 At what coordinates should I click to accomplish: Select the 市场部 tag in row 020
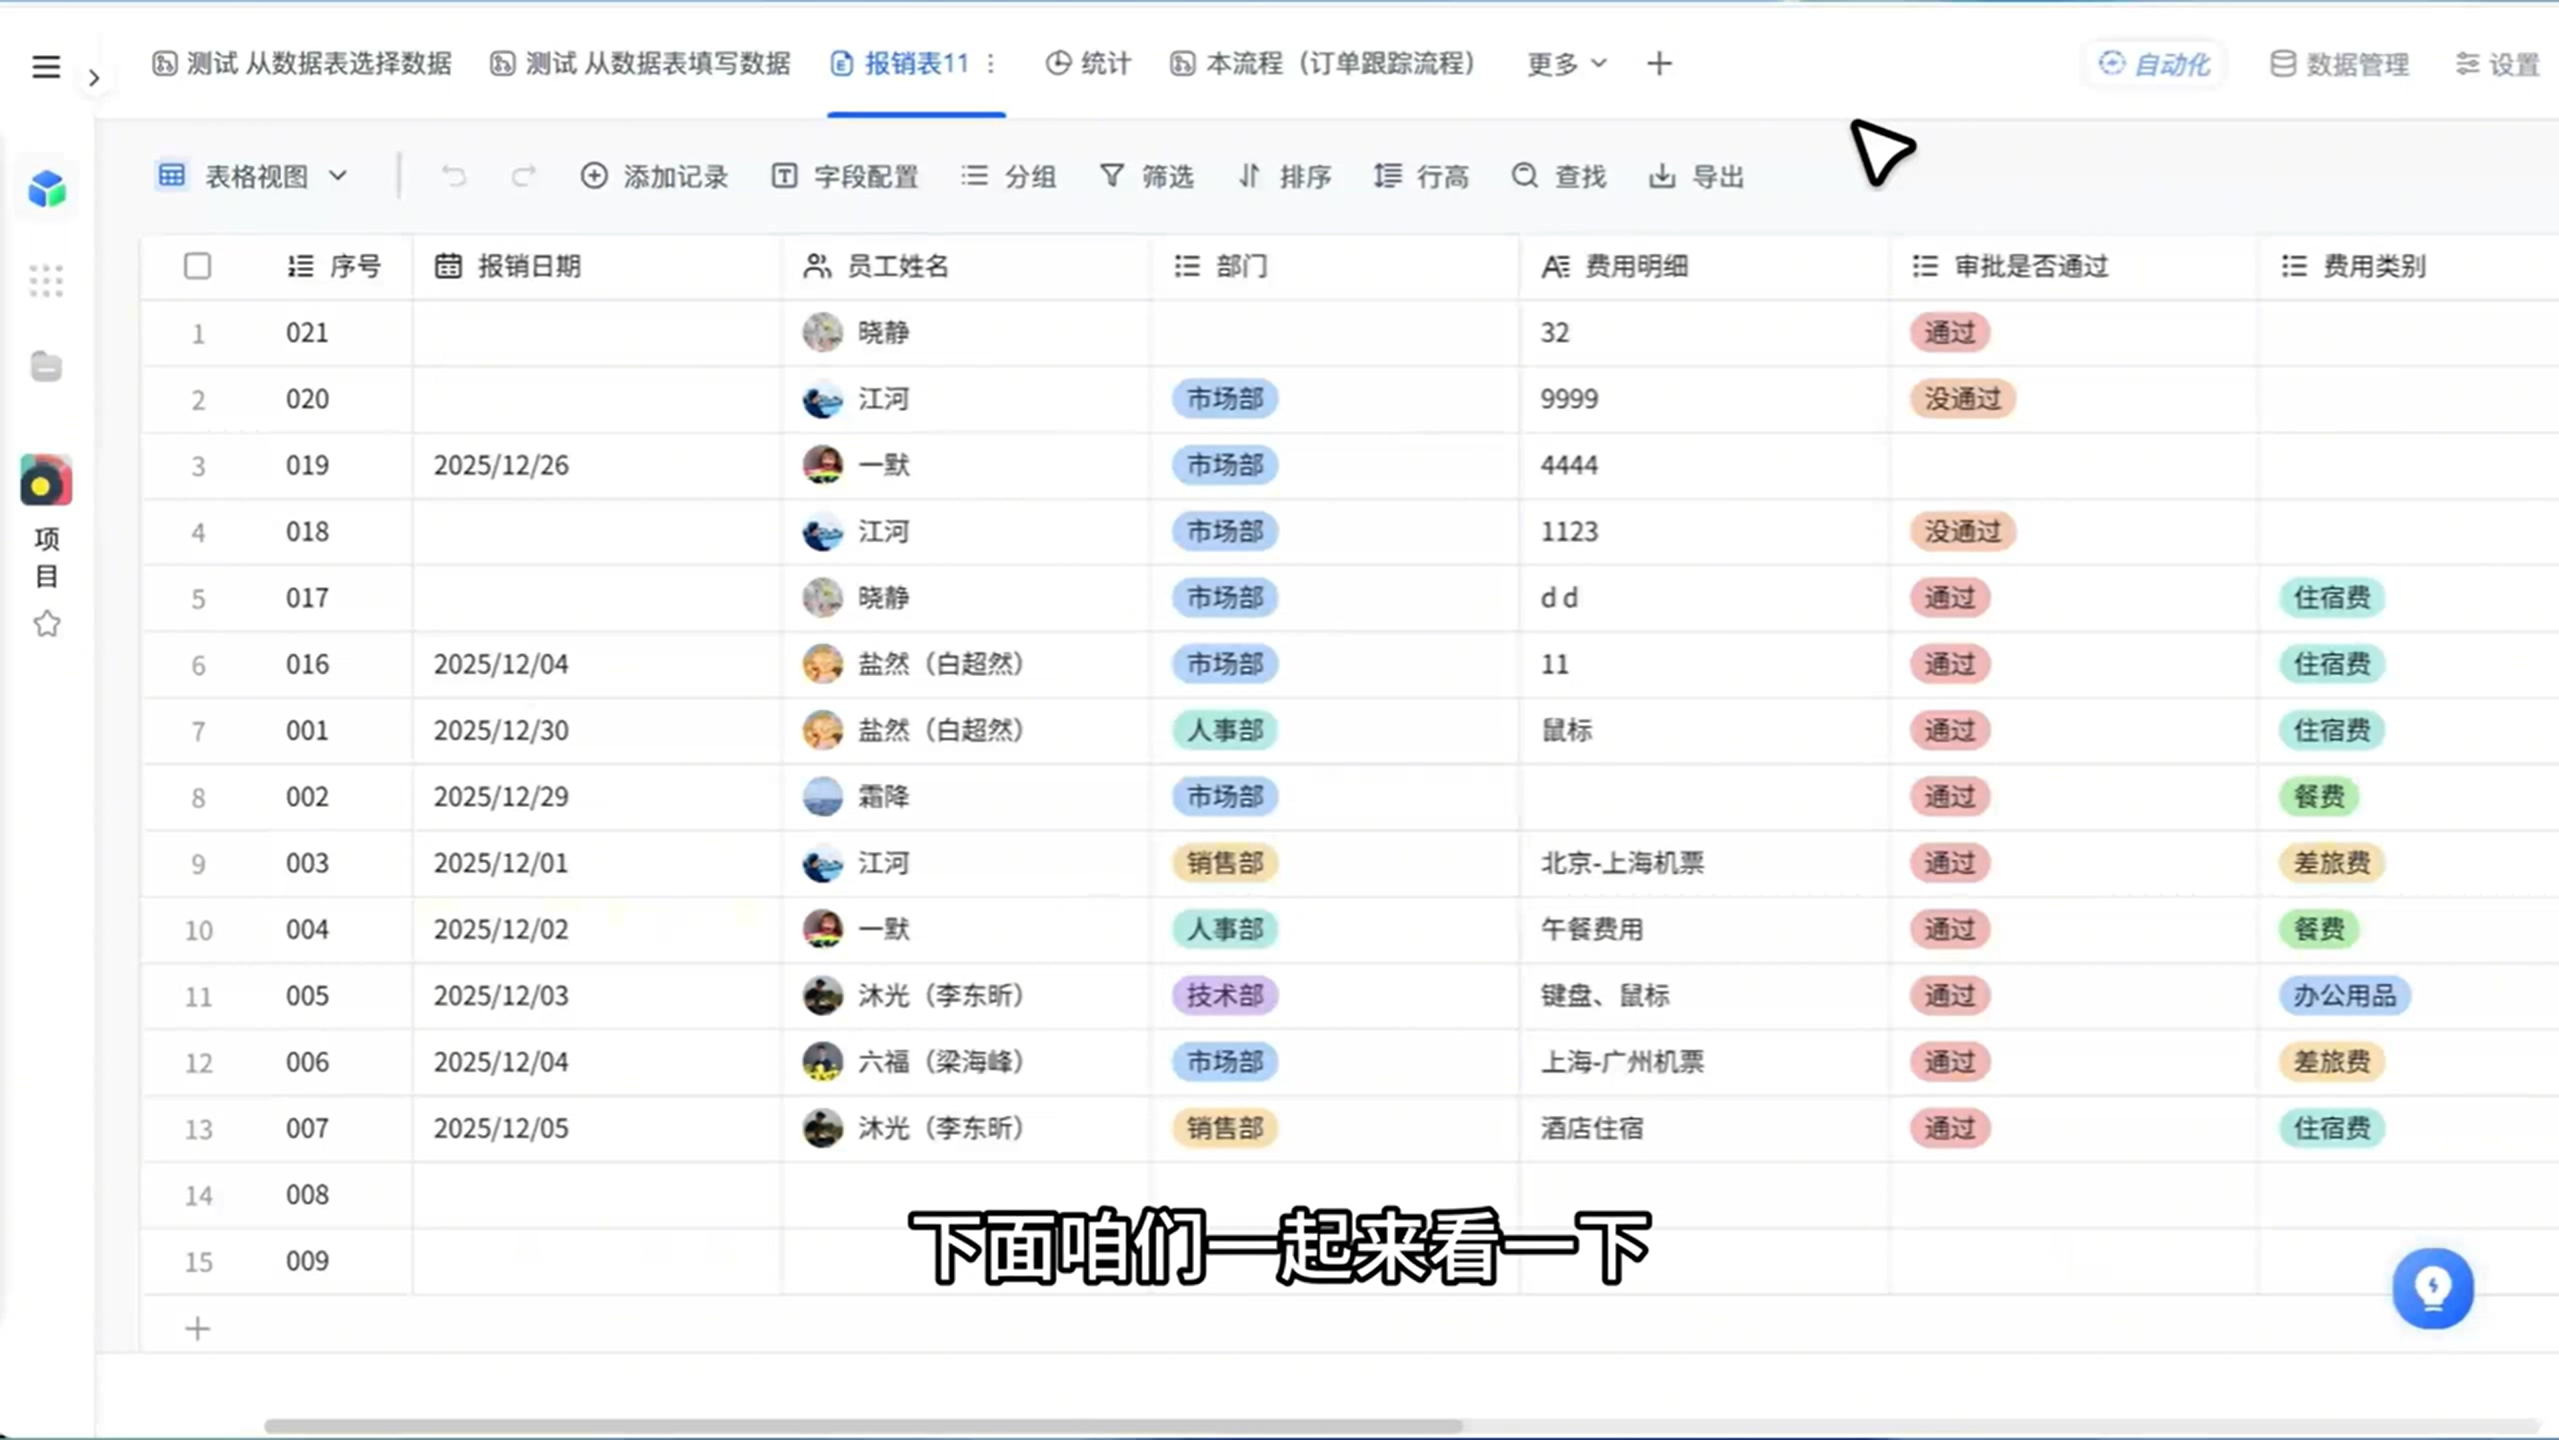pos(1225,399)
